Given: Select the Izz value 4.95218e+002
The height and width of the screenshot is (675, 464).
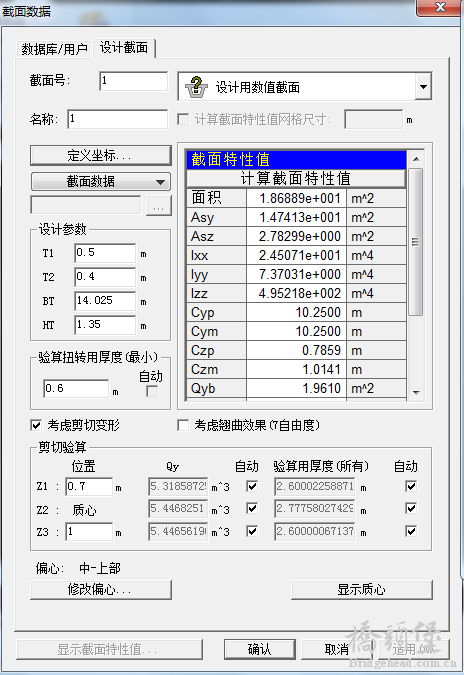Looking at the screenshot, I should coord(296,293).
